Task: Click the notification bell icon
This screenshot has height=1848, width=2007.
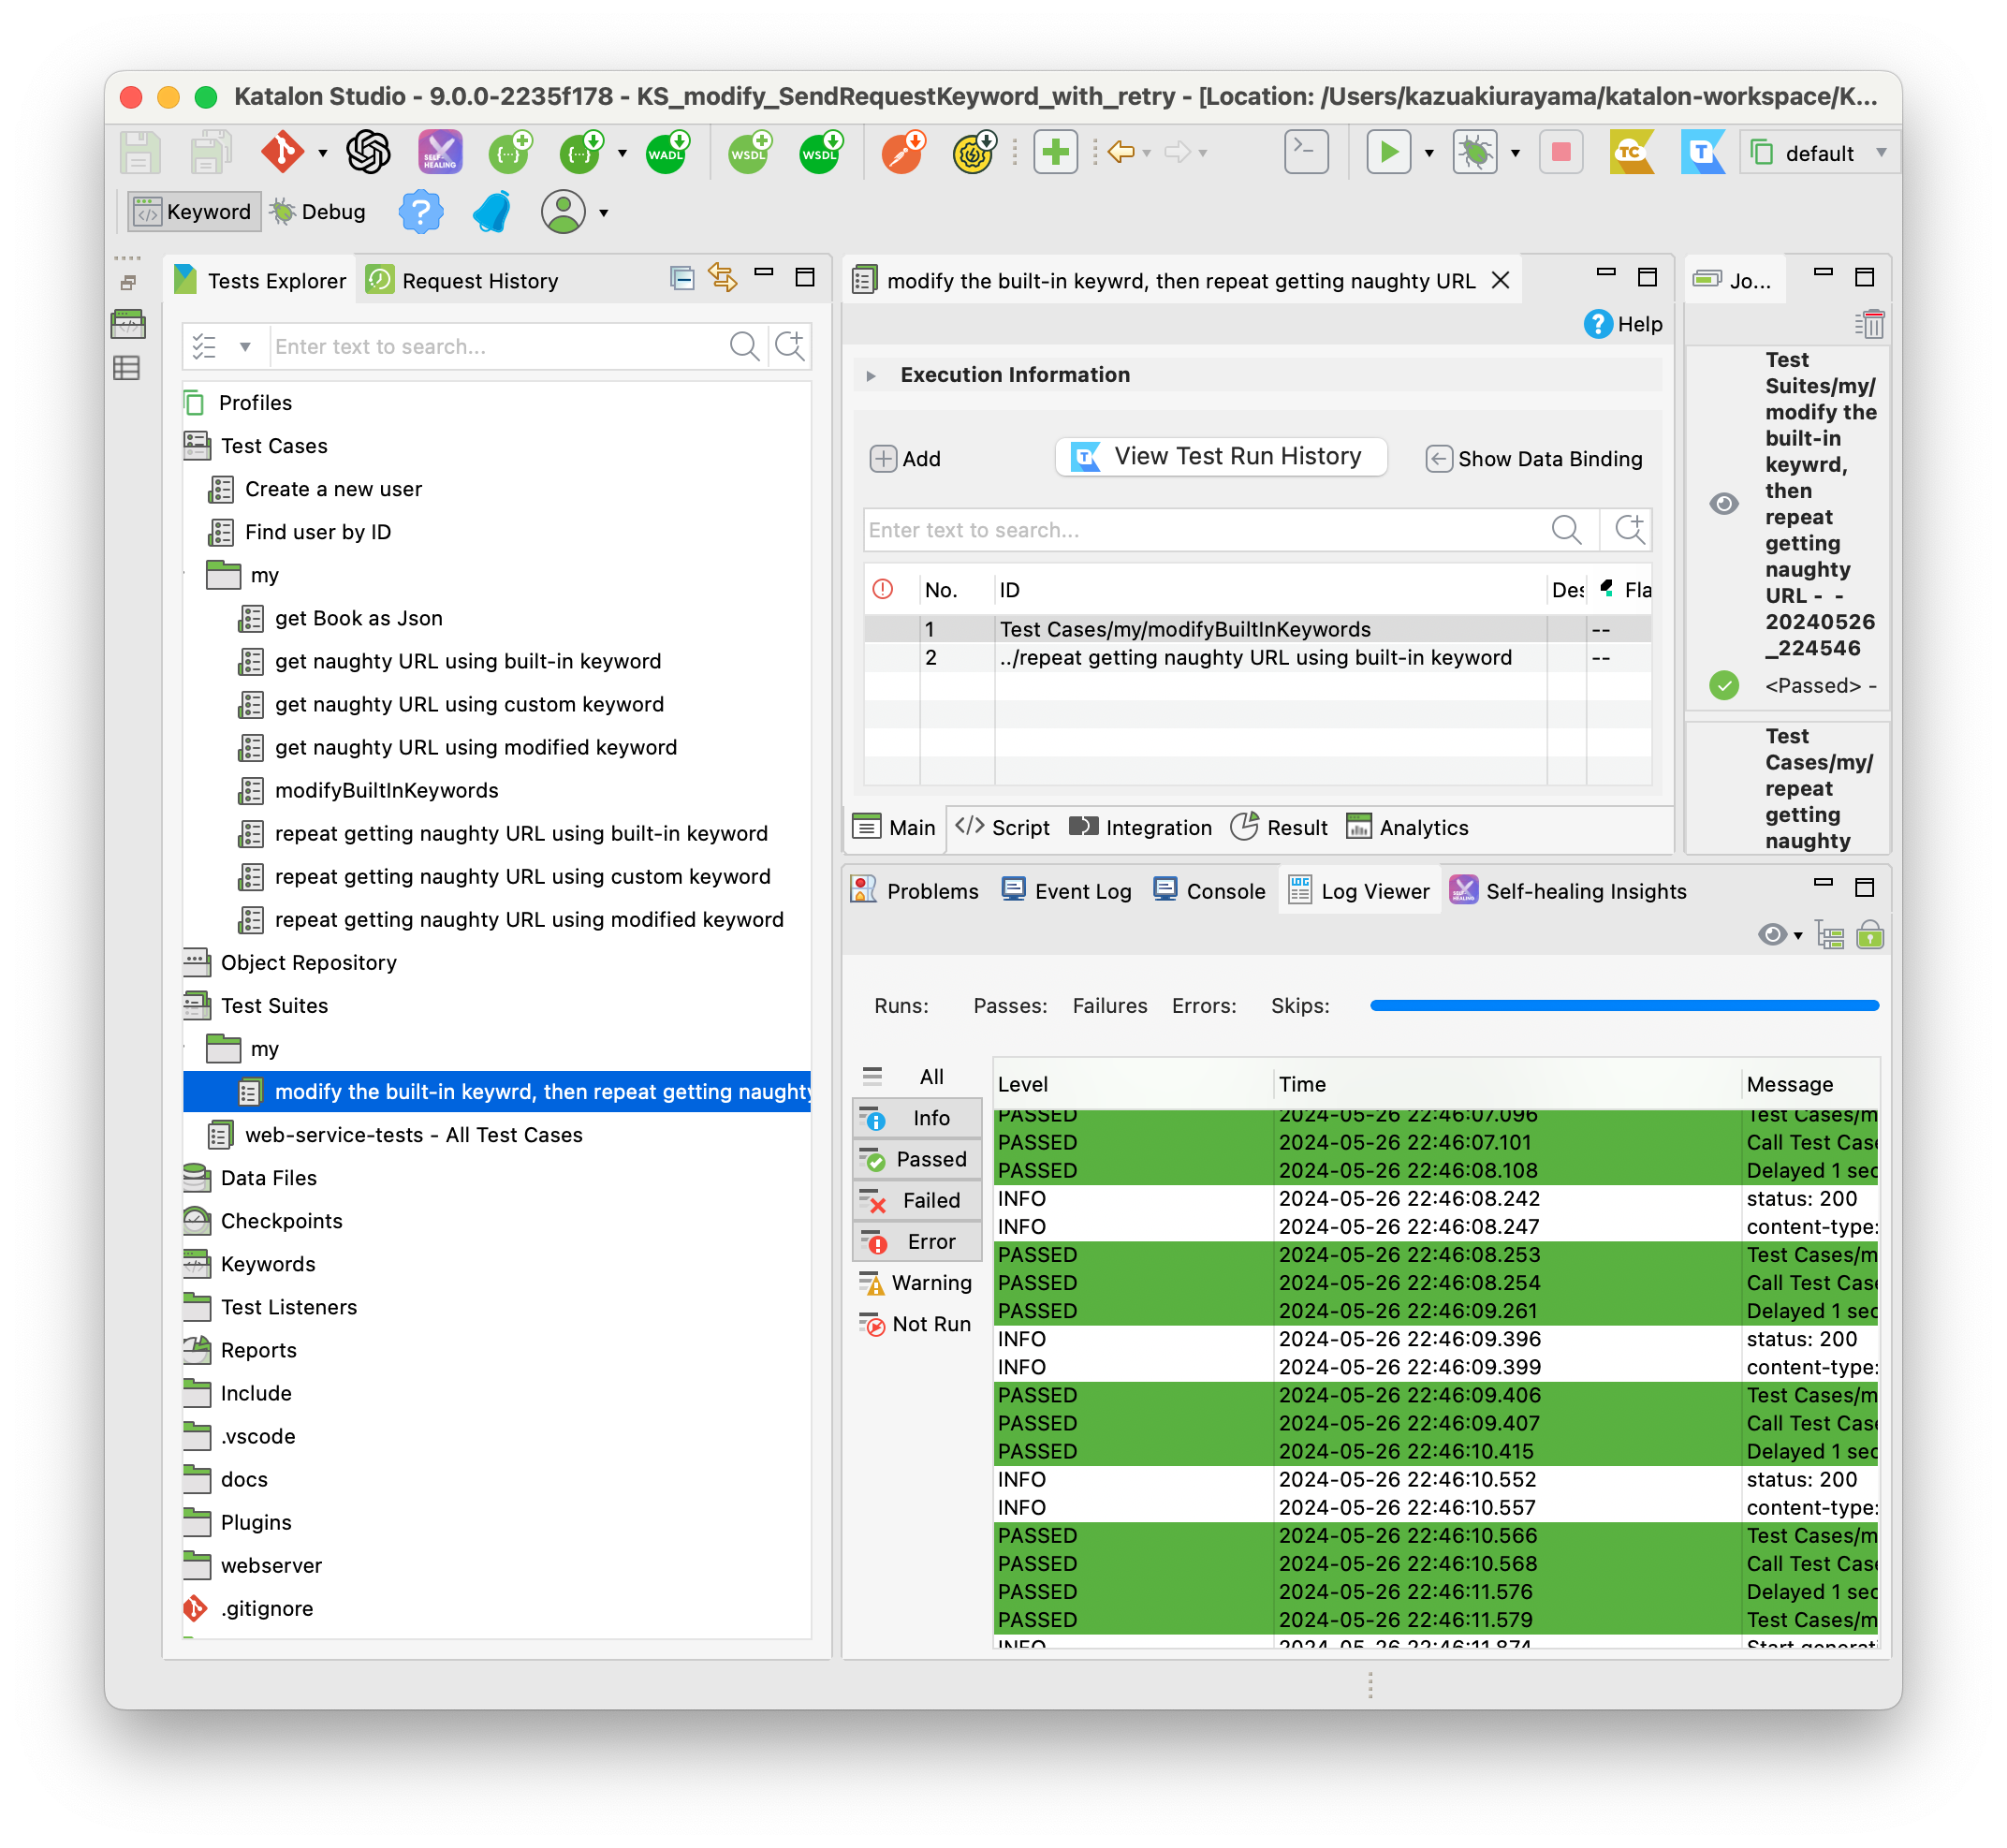Action: [x=492, y=212]
